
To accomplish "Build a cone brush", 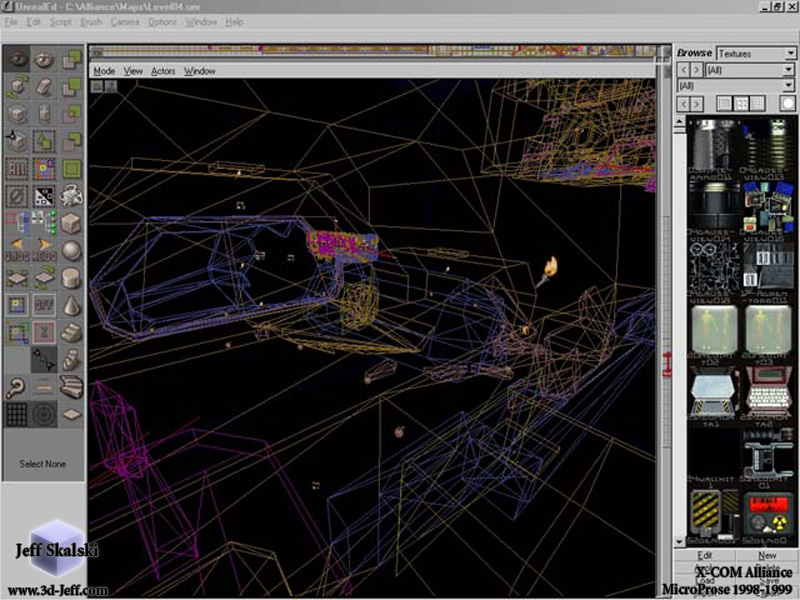I will (71, 305).
